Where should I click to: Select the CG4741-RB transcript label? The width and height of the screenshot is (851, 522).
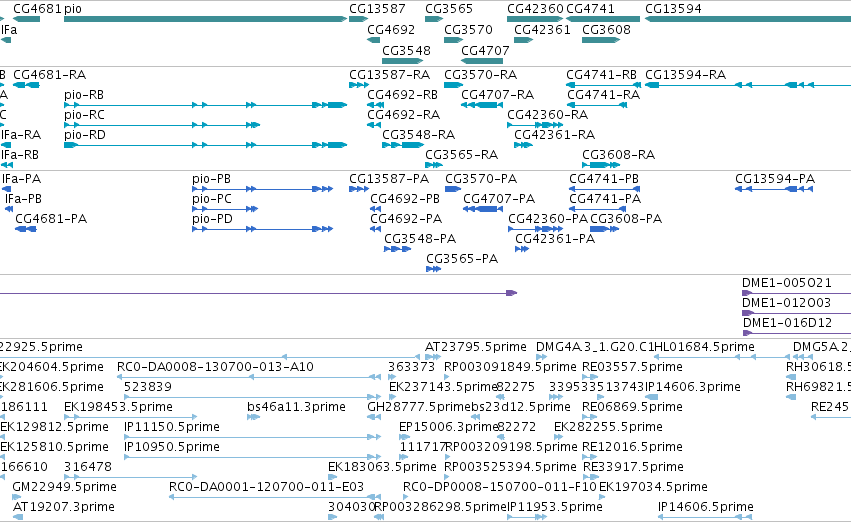[601, 74]
